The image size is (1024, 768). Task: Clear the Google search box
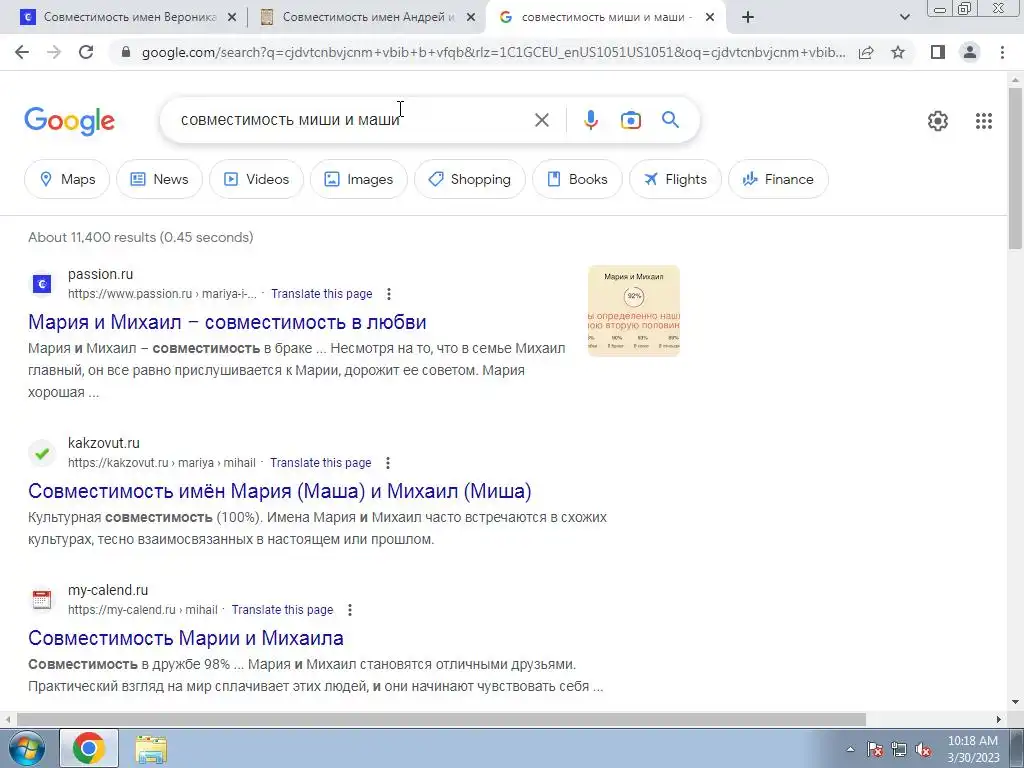click(x=541, y=120)
